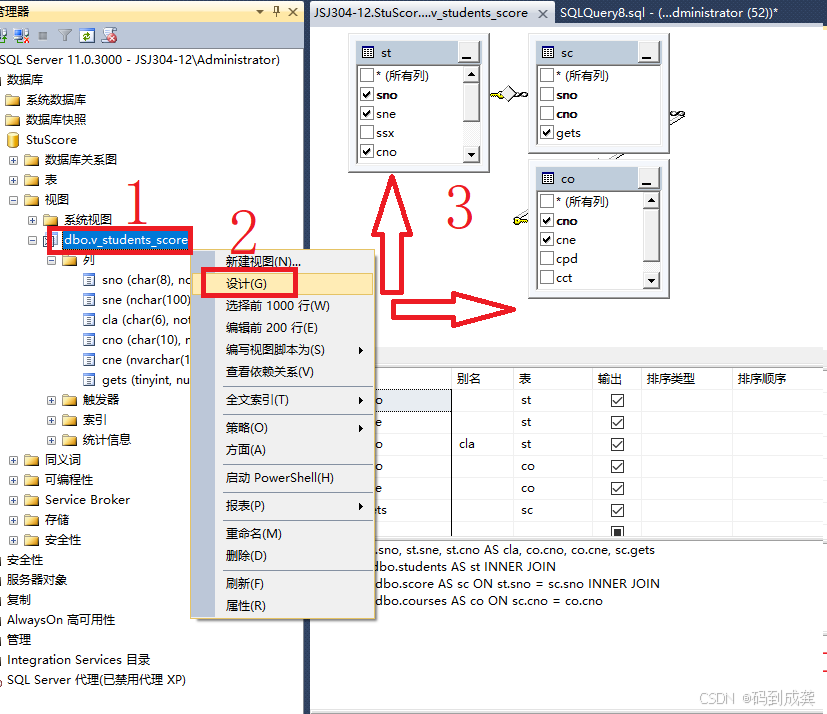Select the dbo.v_students_score view node

point(126,240)
